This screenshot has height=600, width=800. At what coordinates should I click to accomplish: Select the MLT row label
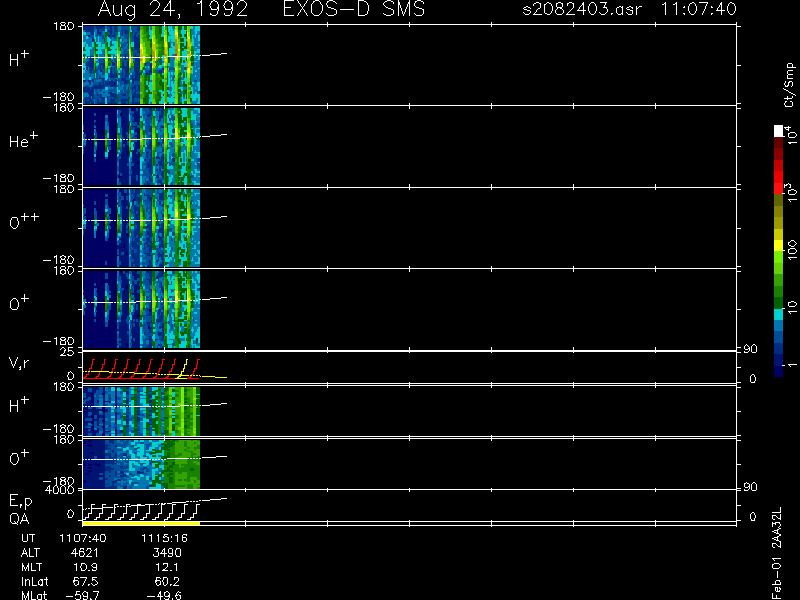31,567
